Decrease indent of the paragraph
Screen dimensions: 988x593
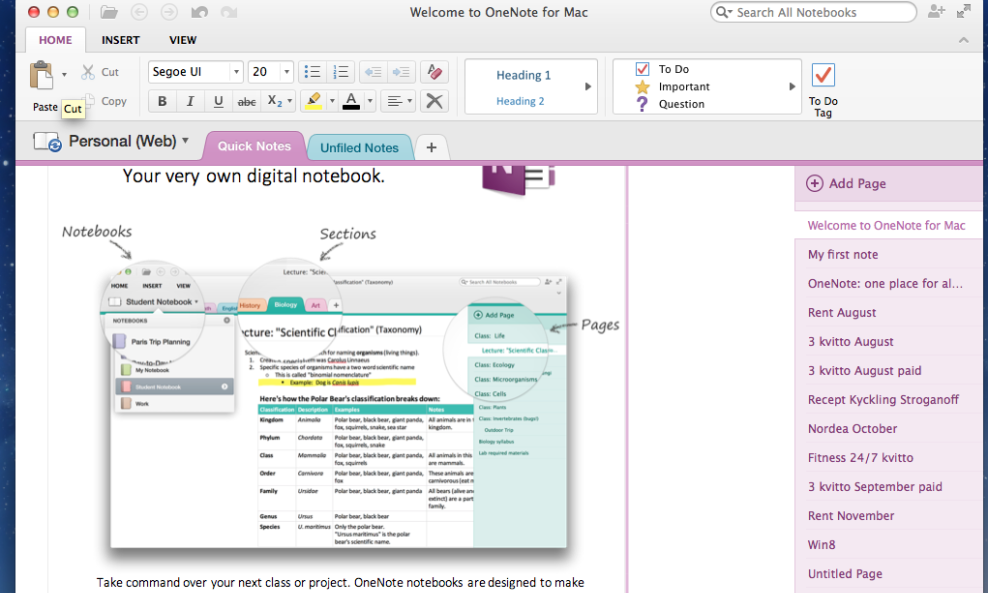coord(373,72)
